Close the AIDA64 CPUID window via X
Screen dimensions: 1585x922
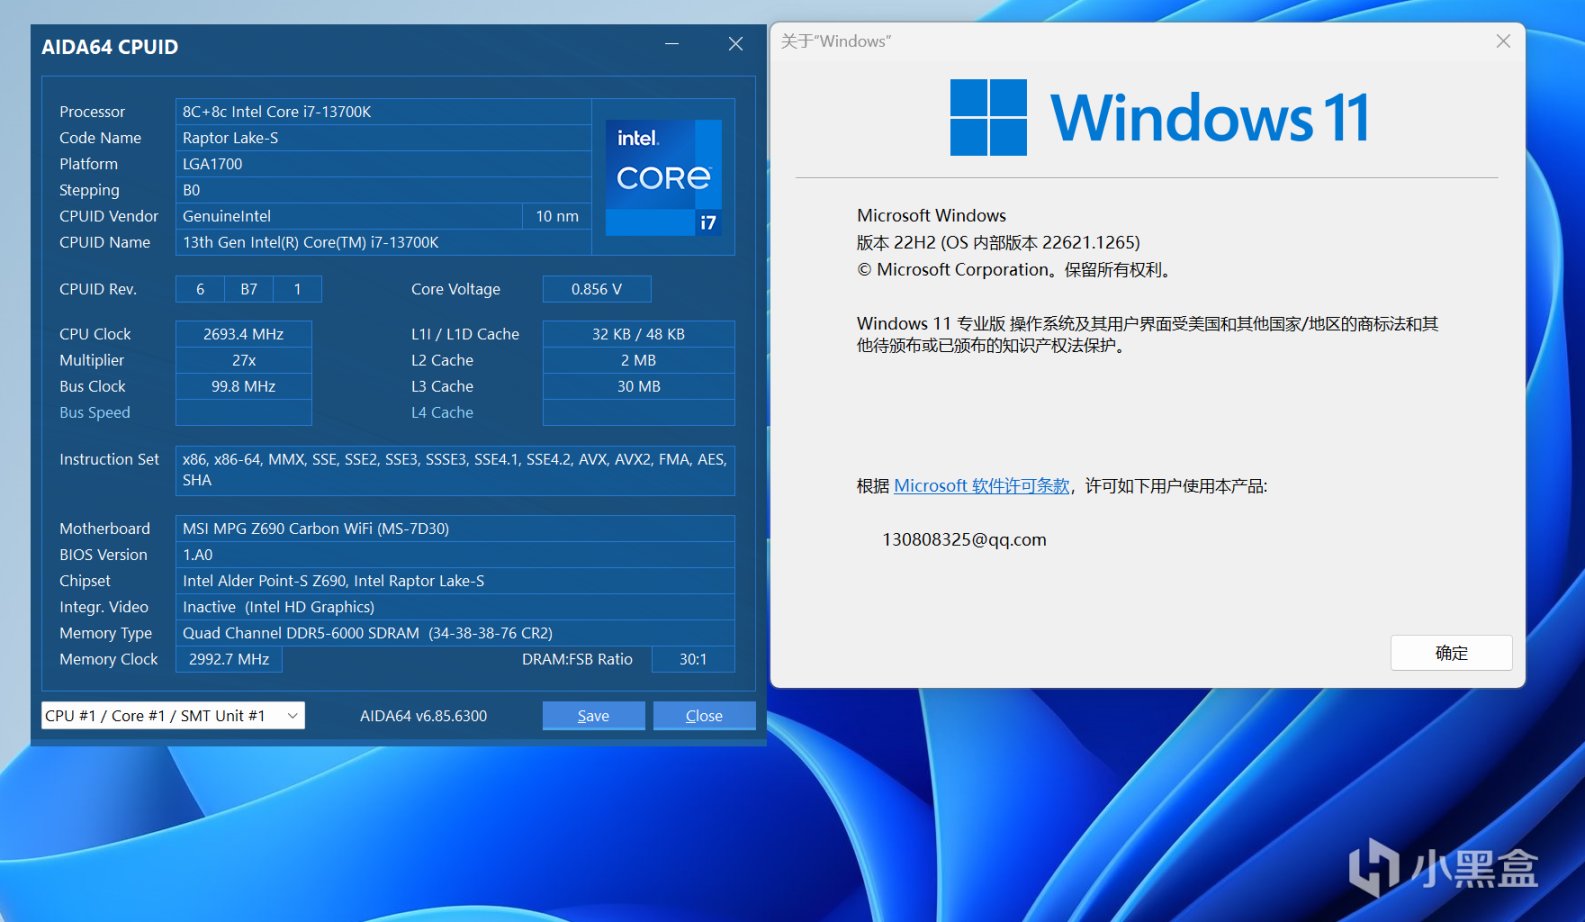coord(736,44)
